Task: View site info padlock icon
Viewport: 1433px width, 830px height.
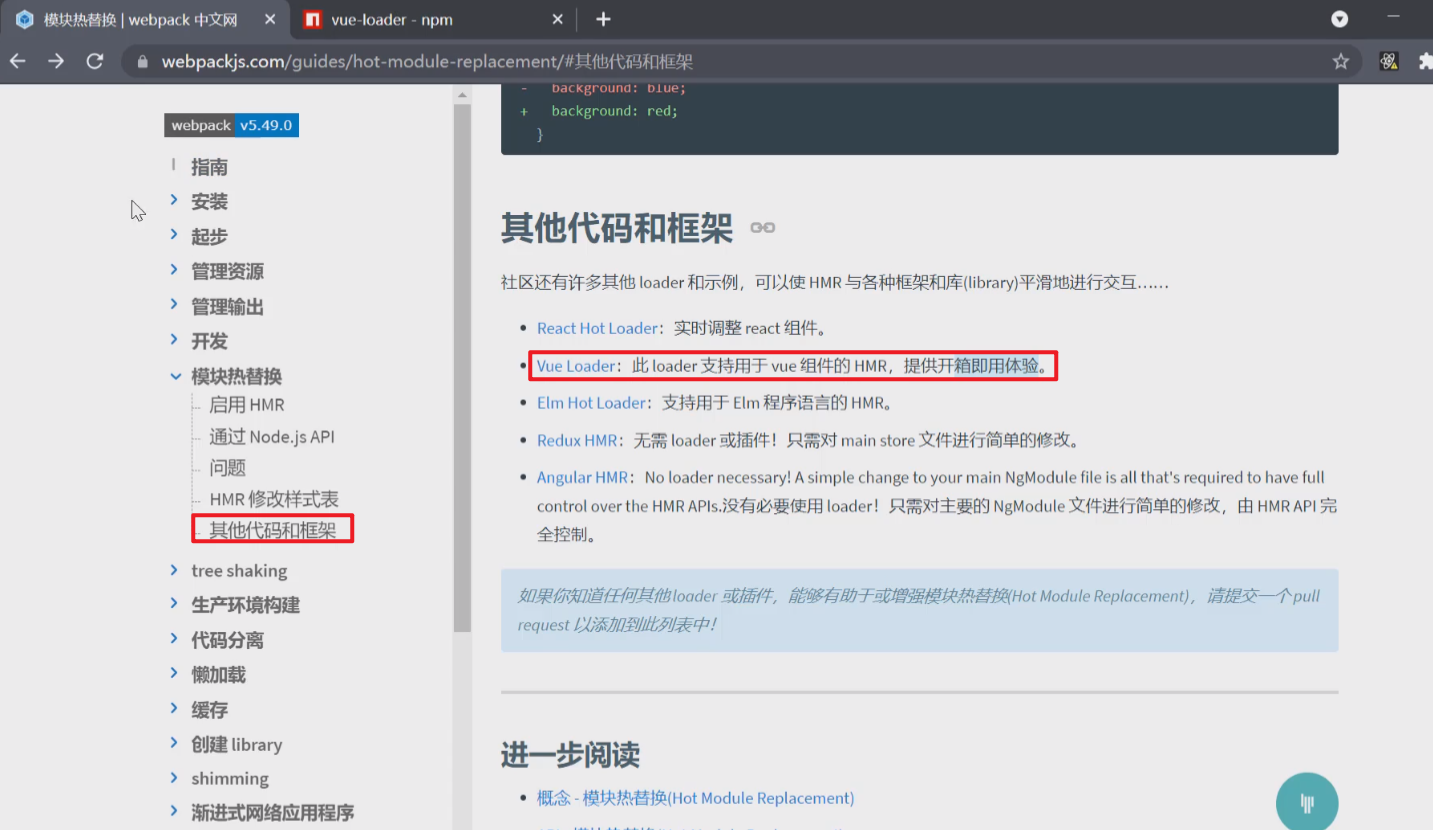Action: pyautogui.click(x=142, y=62)
